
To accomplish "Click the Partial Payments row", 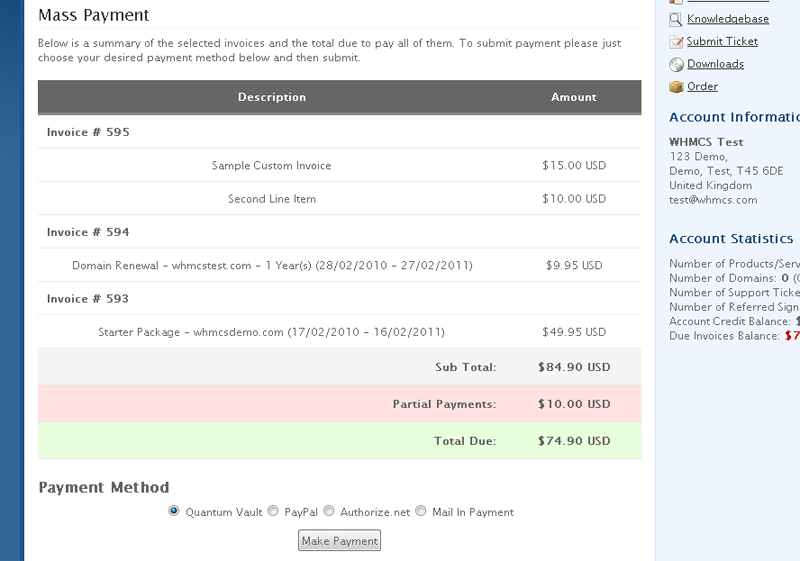I will click(x=339, y=404).
